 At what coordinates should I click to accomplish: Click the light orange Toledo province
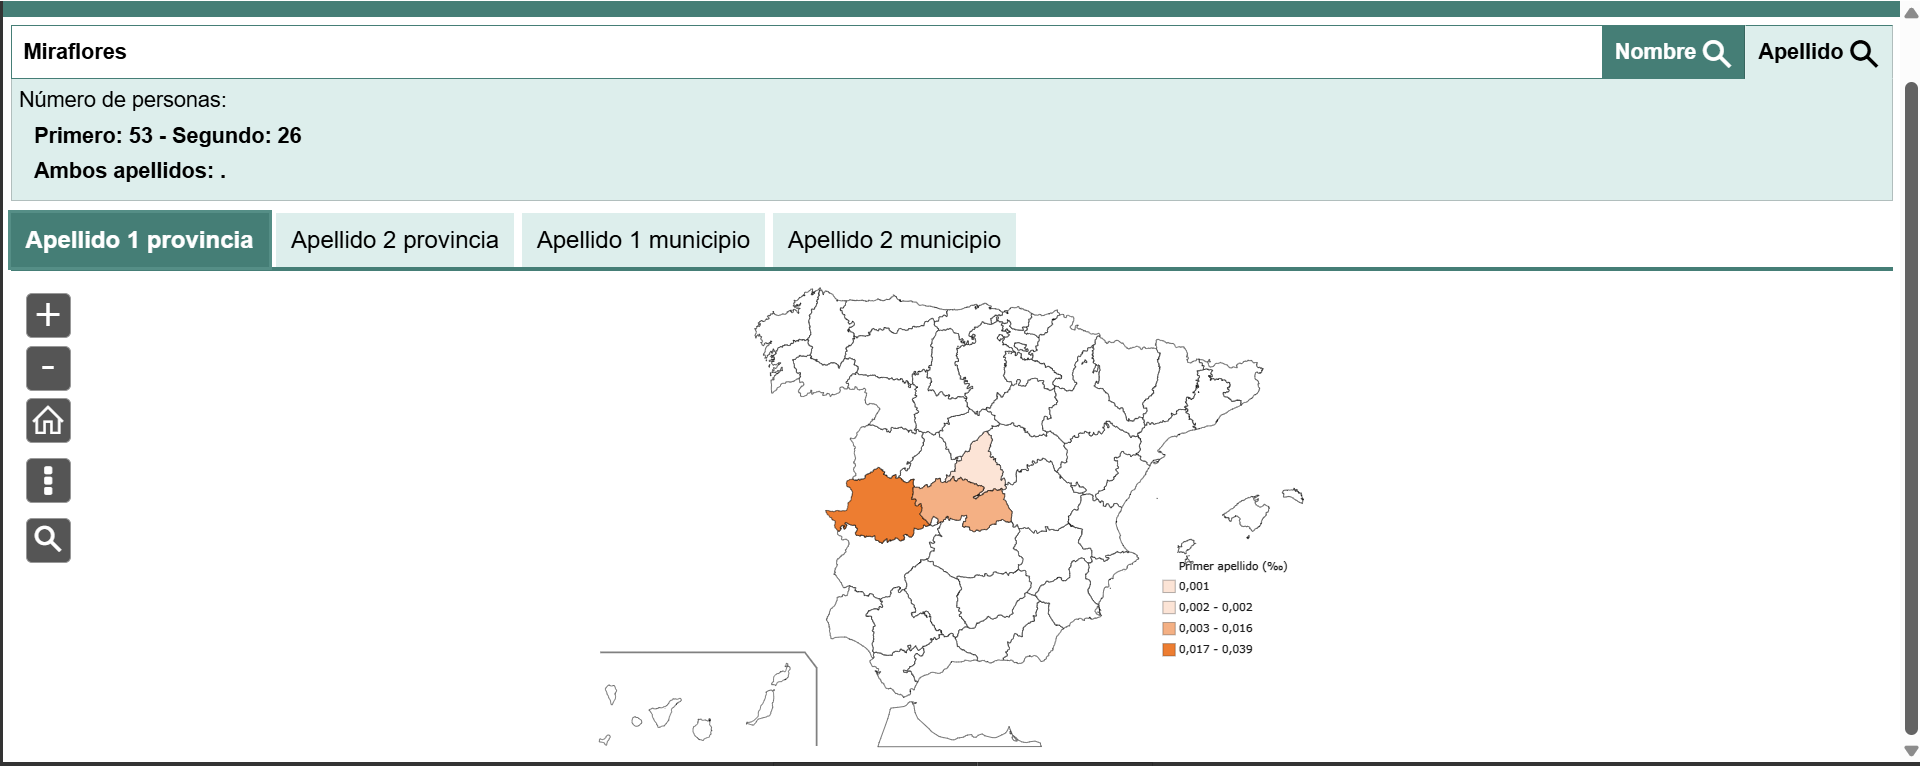tap(958, 503)
